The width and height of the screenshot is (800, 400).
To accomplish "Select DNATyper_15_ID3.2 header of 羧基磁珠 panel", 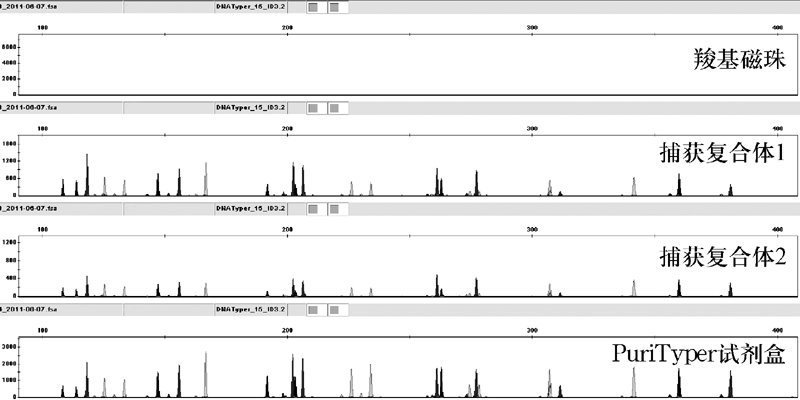I will click(x=251, y=7).
